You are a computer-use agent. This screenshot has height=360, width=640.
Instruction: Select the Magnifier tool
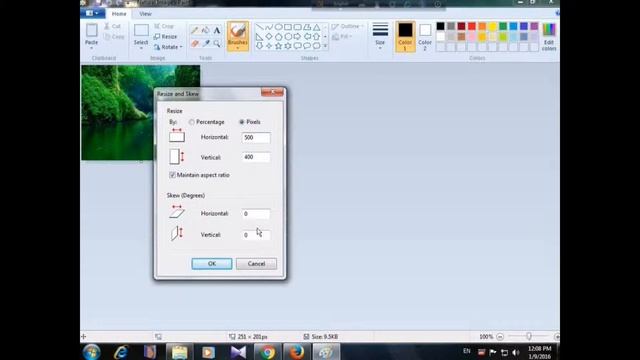[217, 43]
